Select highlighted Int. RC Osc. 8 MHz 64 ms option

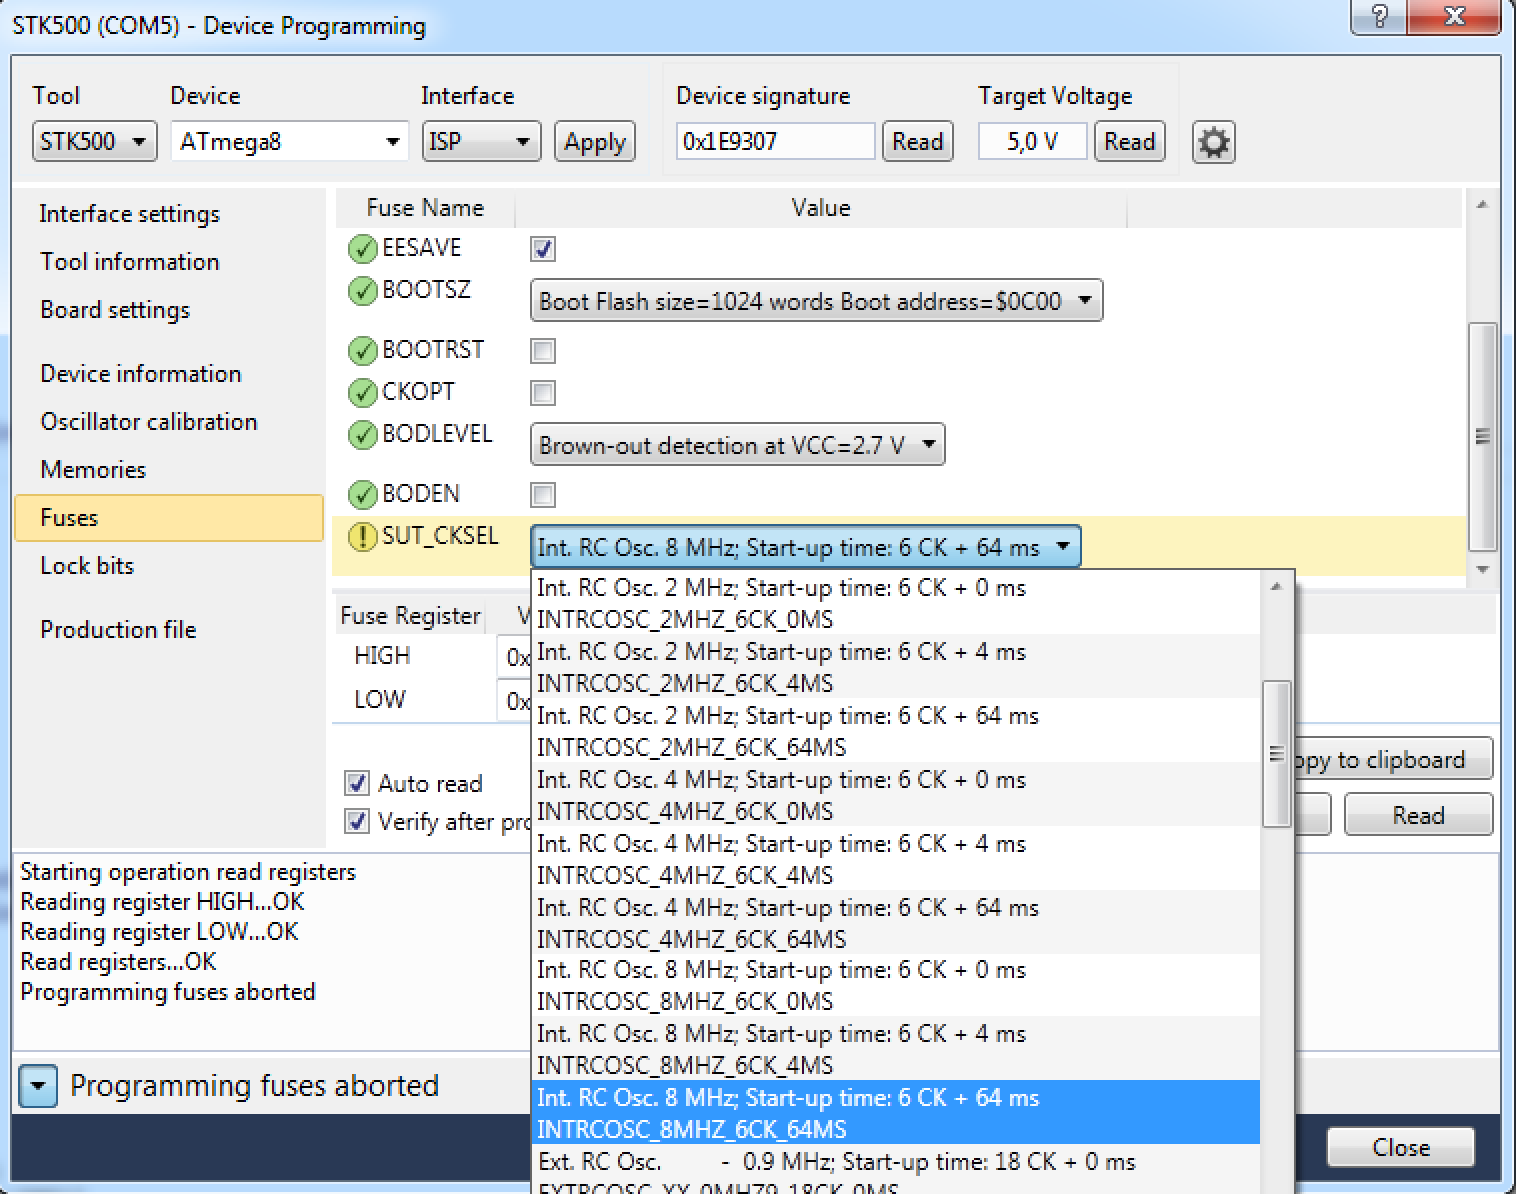tap(895, 1113)
